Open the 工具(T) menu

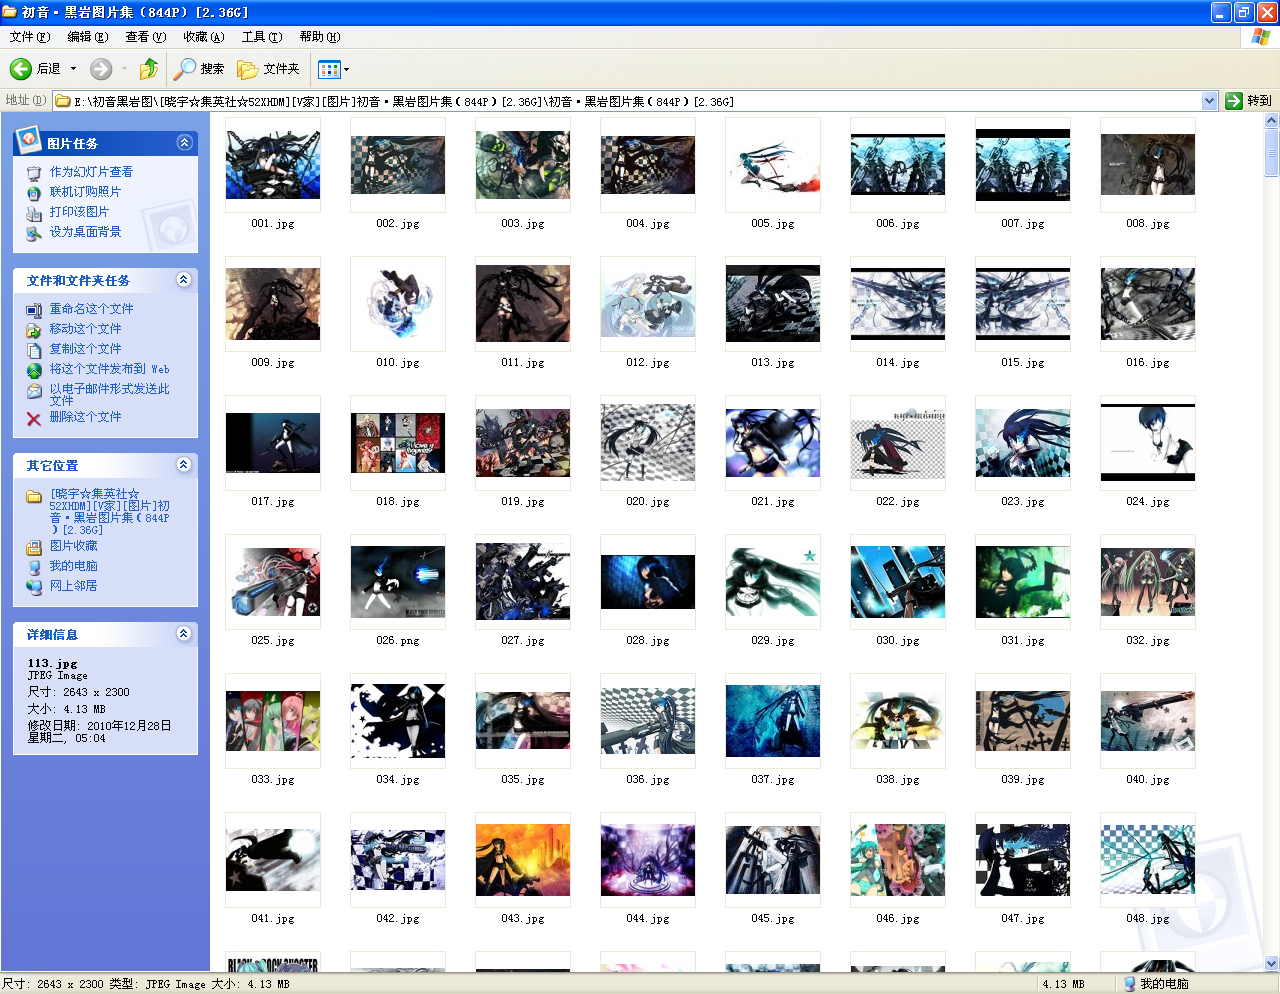click(261, 37)
